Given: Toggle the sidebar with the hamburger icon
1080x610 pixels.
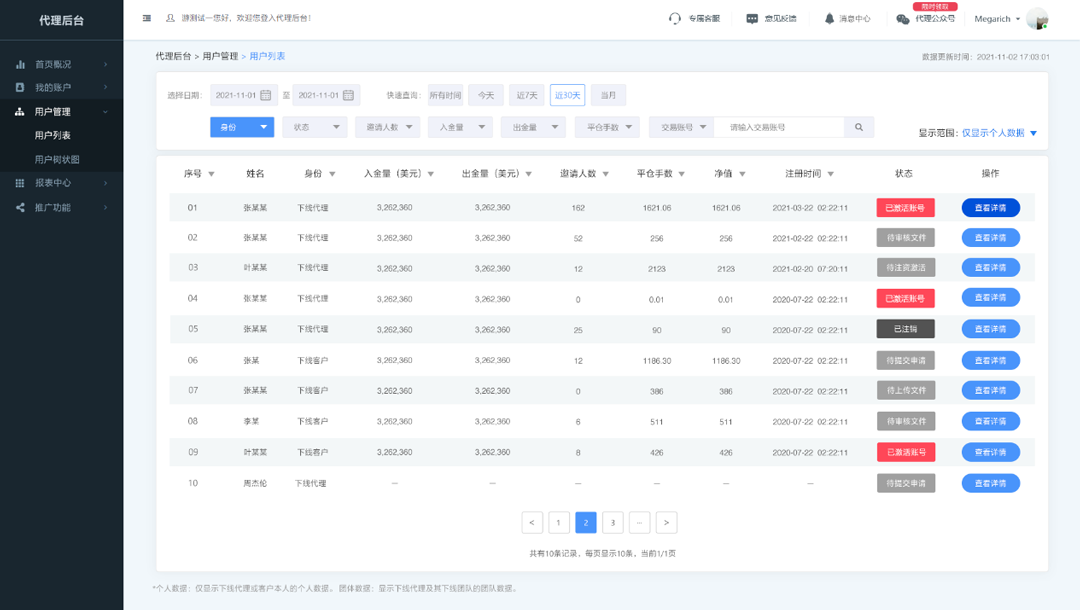Looking at the screenshot, I should 147,19.
